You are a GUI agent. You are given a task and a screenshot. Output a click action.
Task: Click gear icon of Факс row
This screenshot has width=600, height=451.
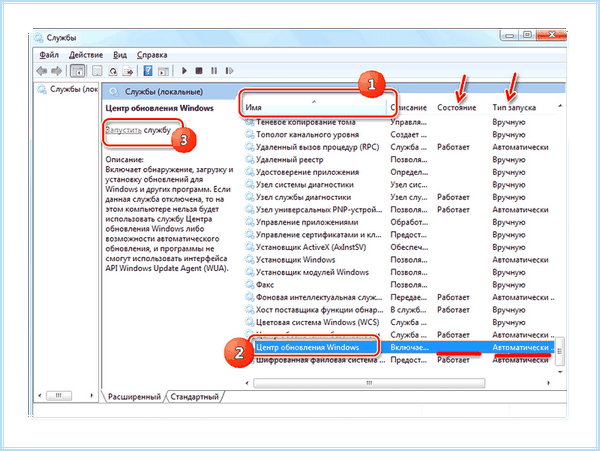249,285
